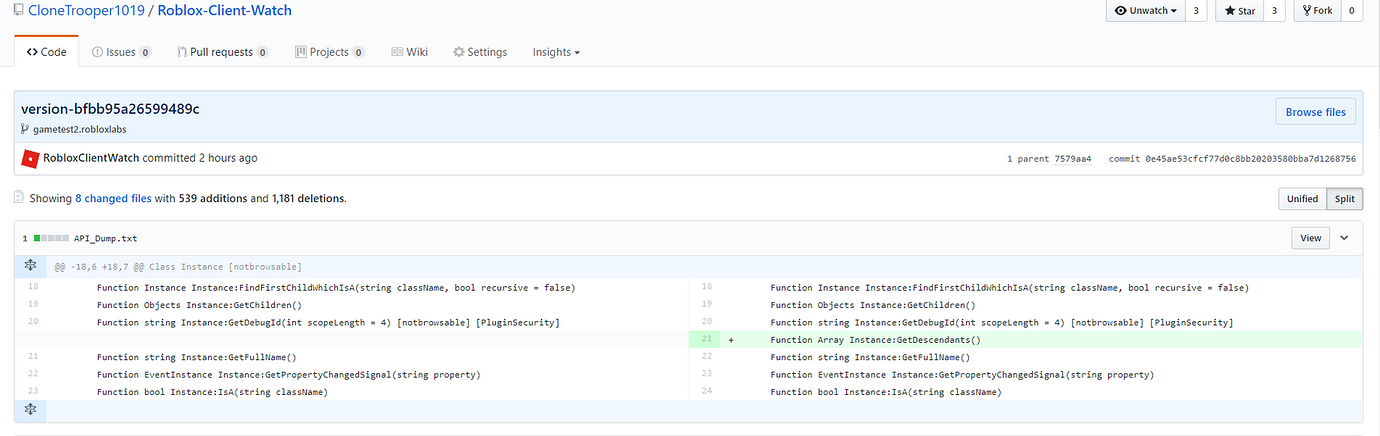Image resolution: width=1380 pixels, height=436 pixels.
Task: Click the right-side GetChildren() line
Action: (x=872, y=305)
